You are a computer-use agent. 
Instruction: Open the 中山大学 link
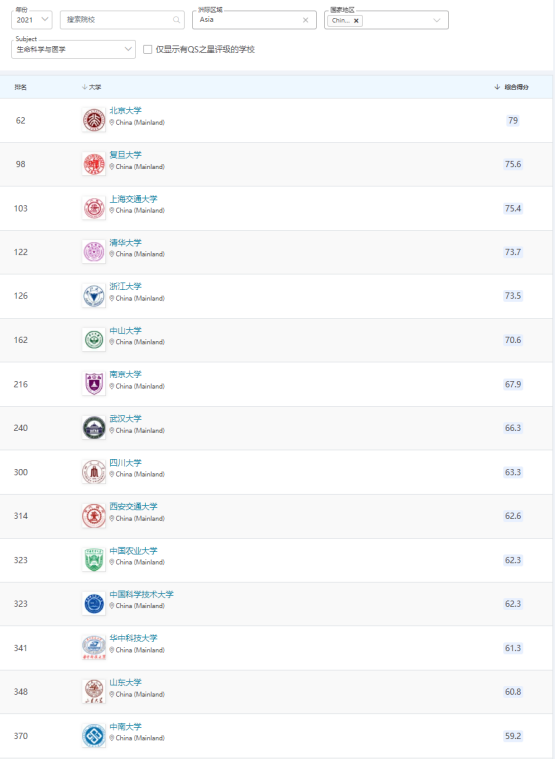pyautogui.click(x=125, y=331)
